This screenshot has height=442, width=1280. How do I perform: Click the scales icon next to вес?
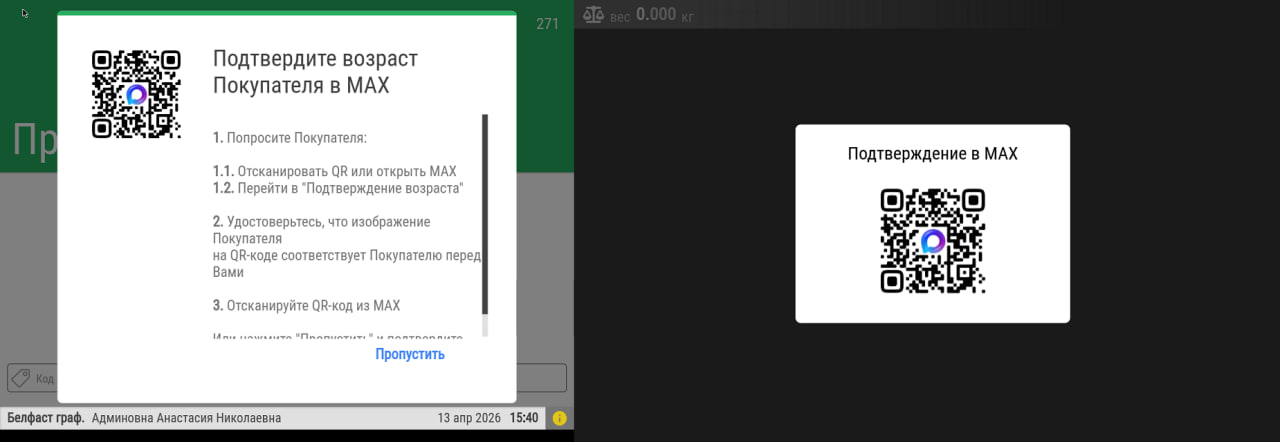click(594, 15)
